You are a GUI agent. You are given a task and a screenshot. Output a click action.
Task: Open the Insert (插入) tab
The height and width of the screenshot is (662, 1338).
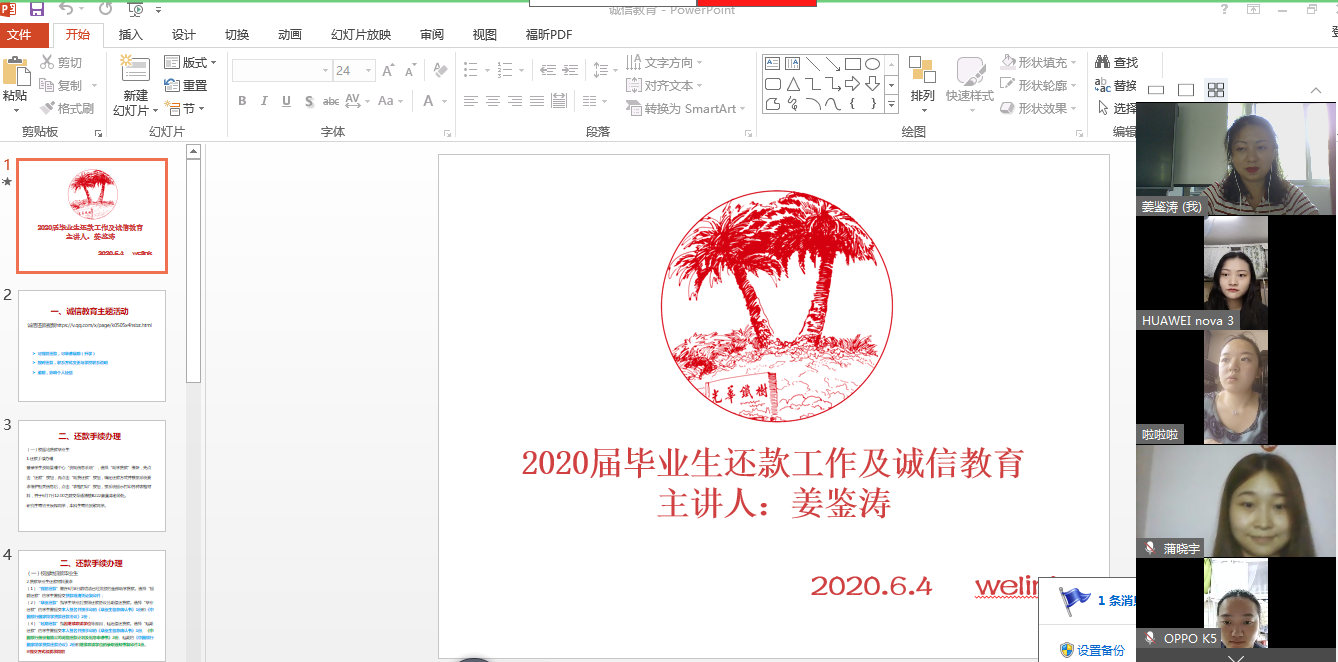click(x=131, y=35)
